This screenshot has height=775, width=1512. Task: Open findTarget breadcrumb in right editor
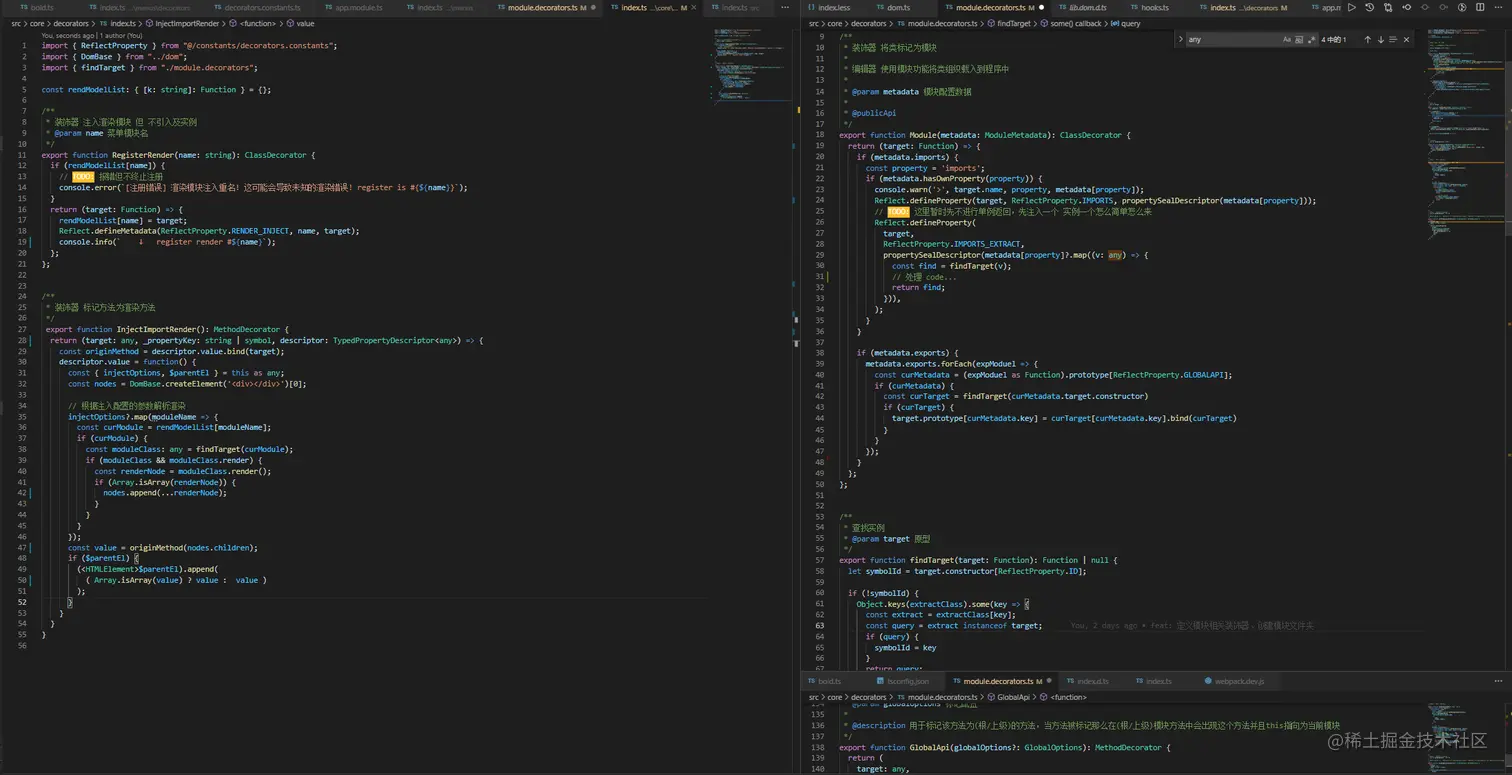coord(1009,23)
